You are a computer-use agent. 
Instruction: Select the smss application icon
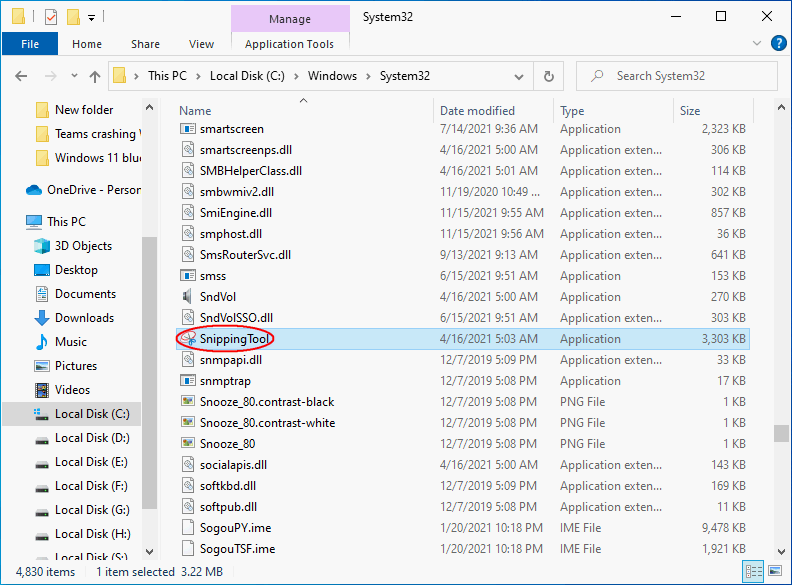tap(188, 276)
